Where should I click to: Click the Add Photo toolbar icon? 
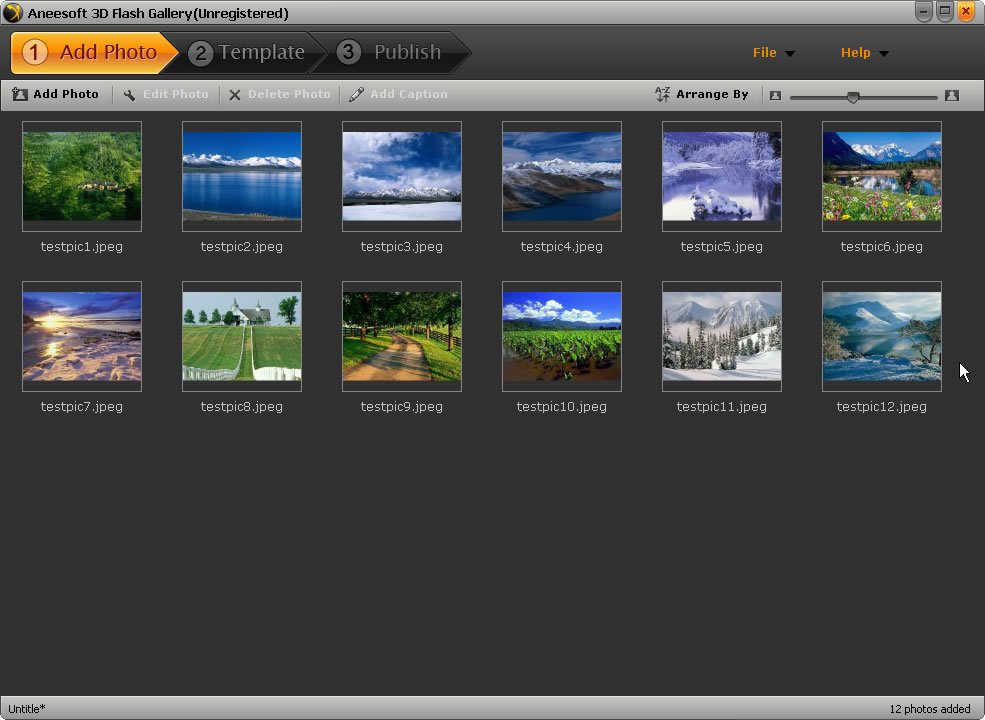[x=20, y=95]
